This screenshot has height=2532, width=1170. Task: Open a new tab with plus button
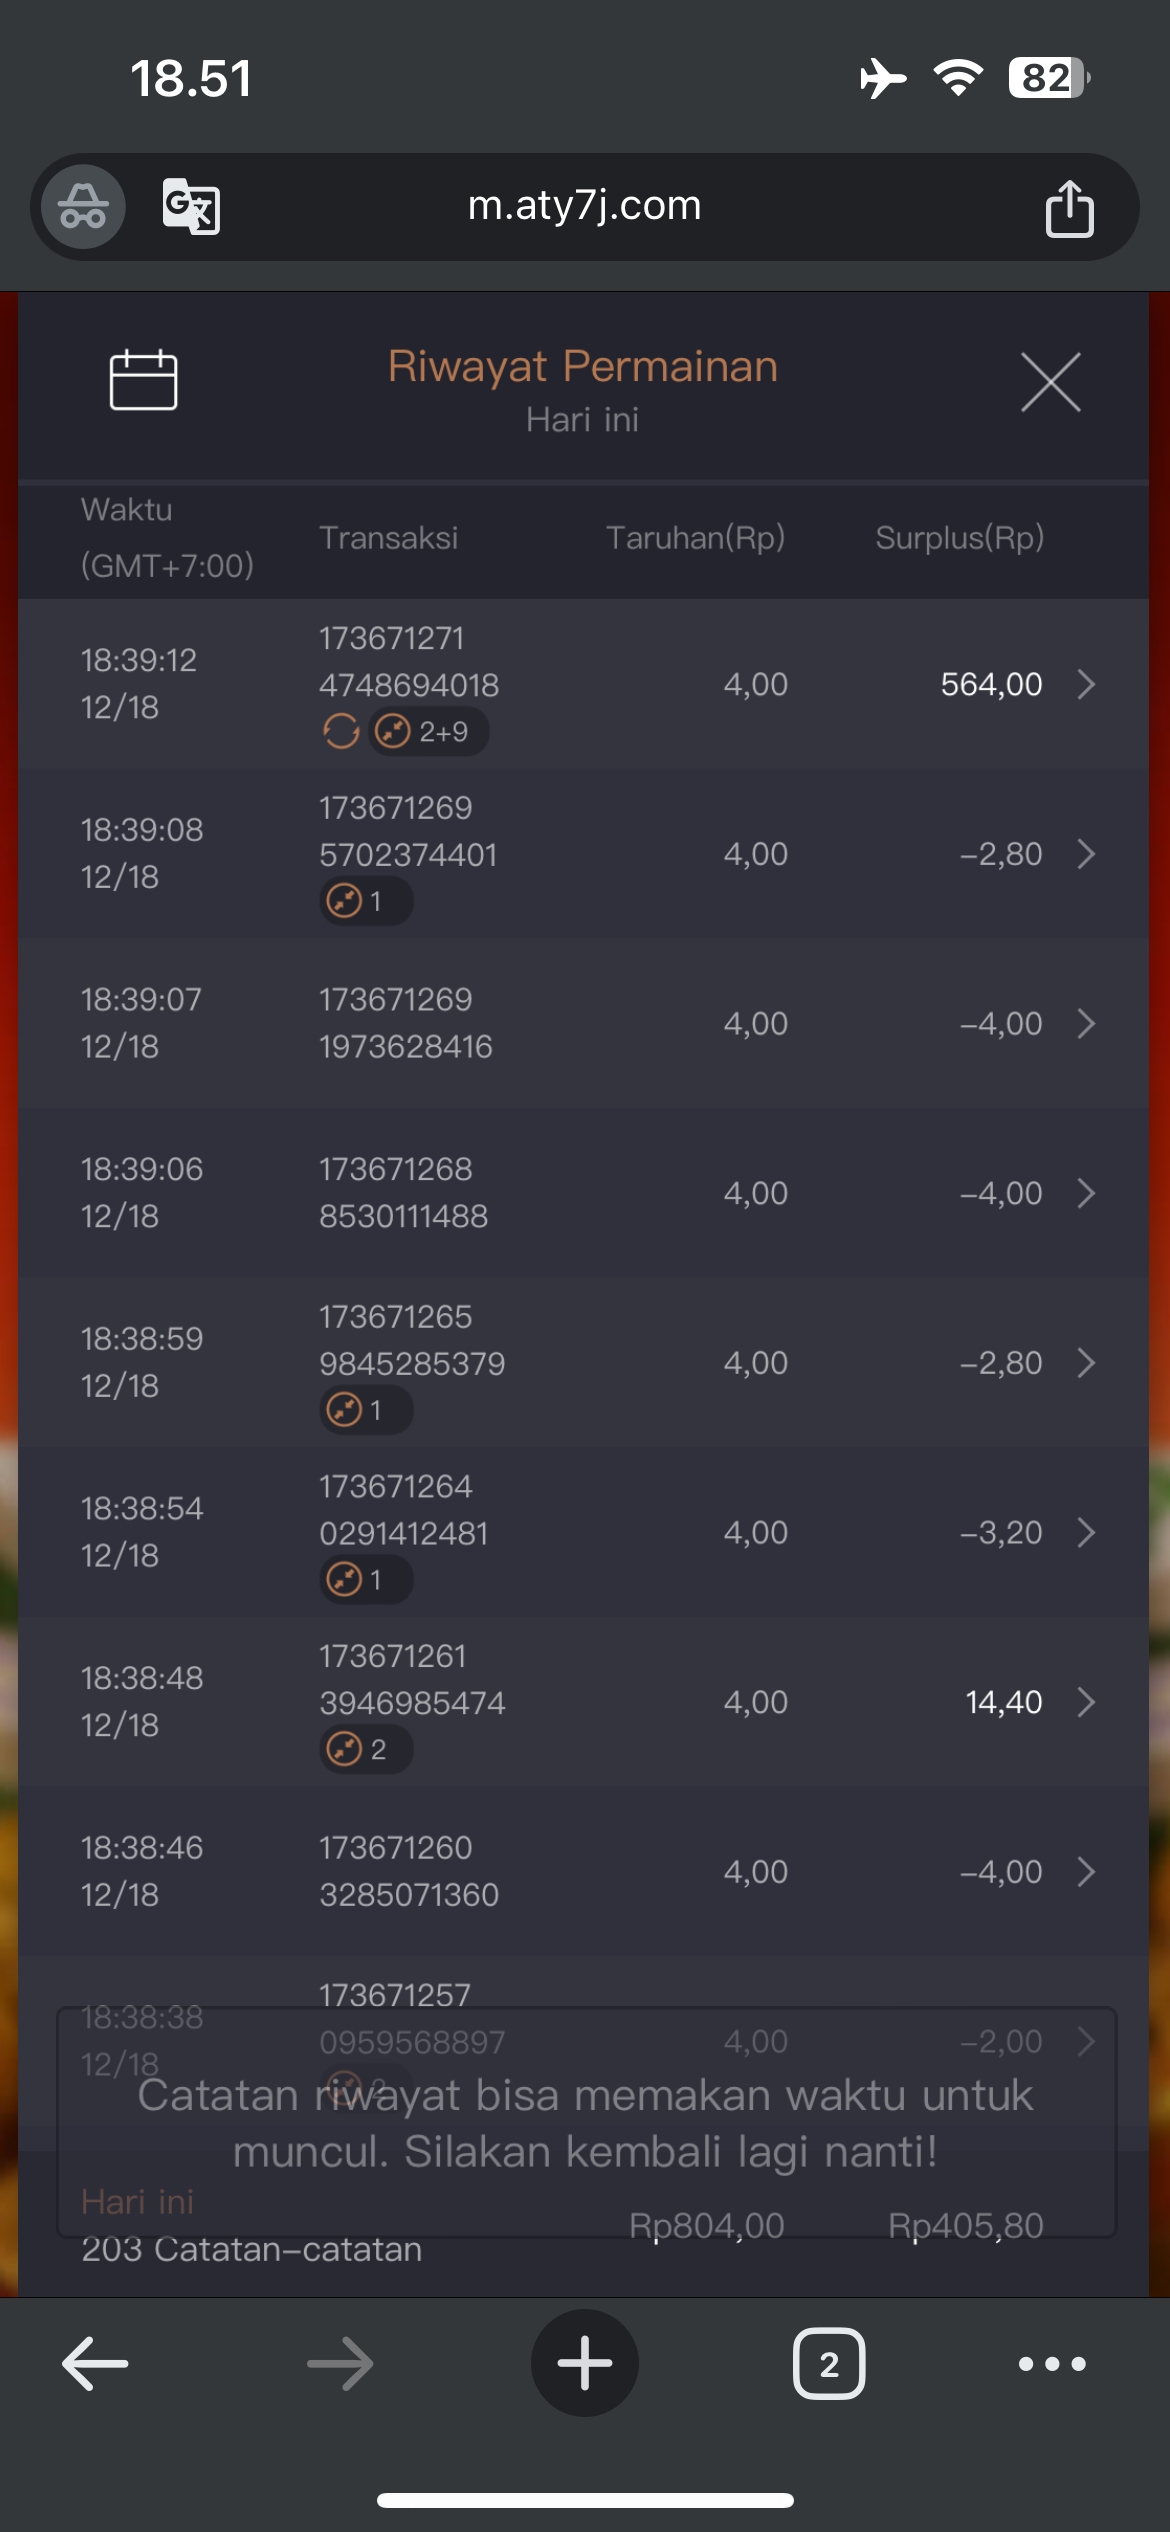click(x=584, y=2364)
